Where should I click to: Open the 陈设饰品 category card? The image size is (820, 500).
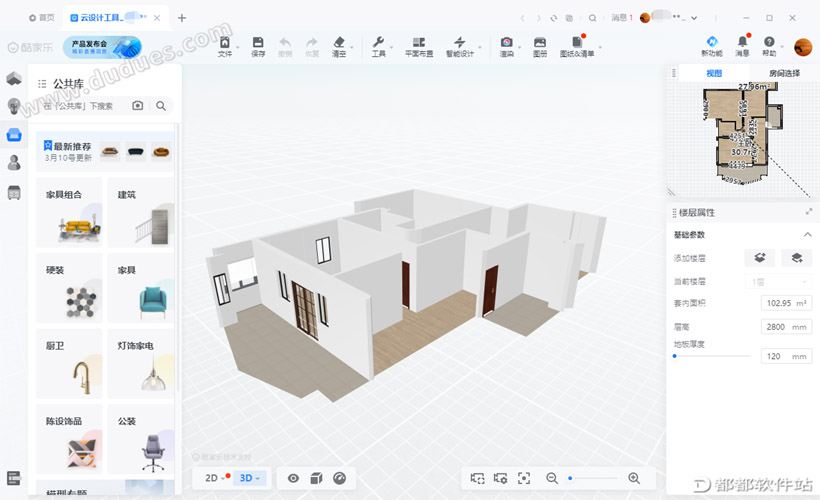pyautogui.click(x=69, y=439)
